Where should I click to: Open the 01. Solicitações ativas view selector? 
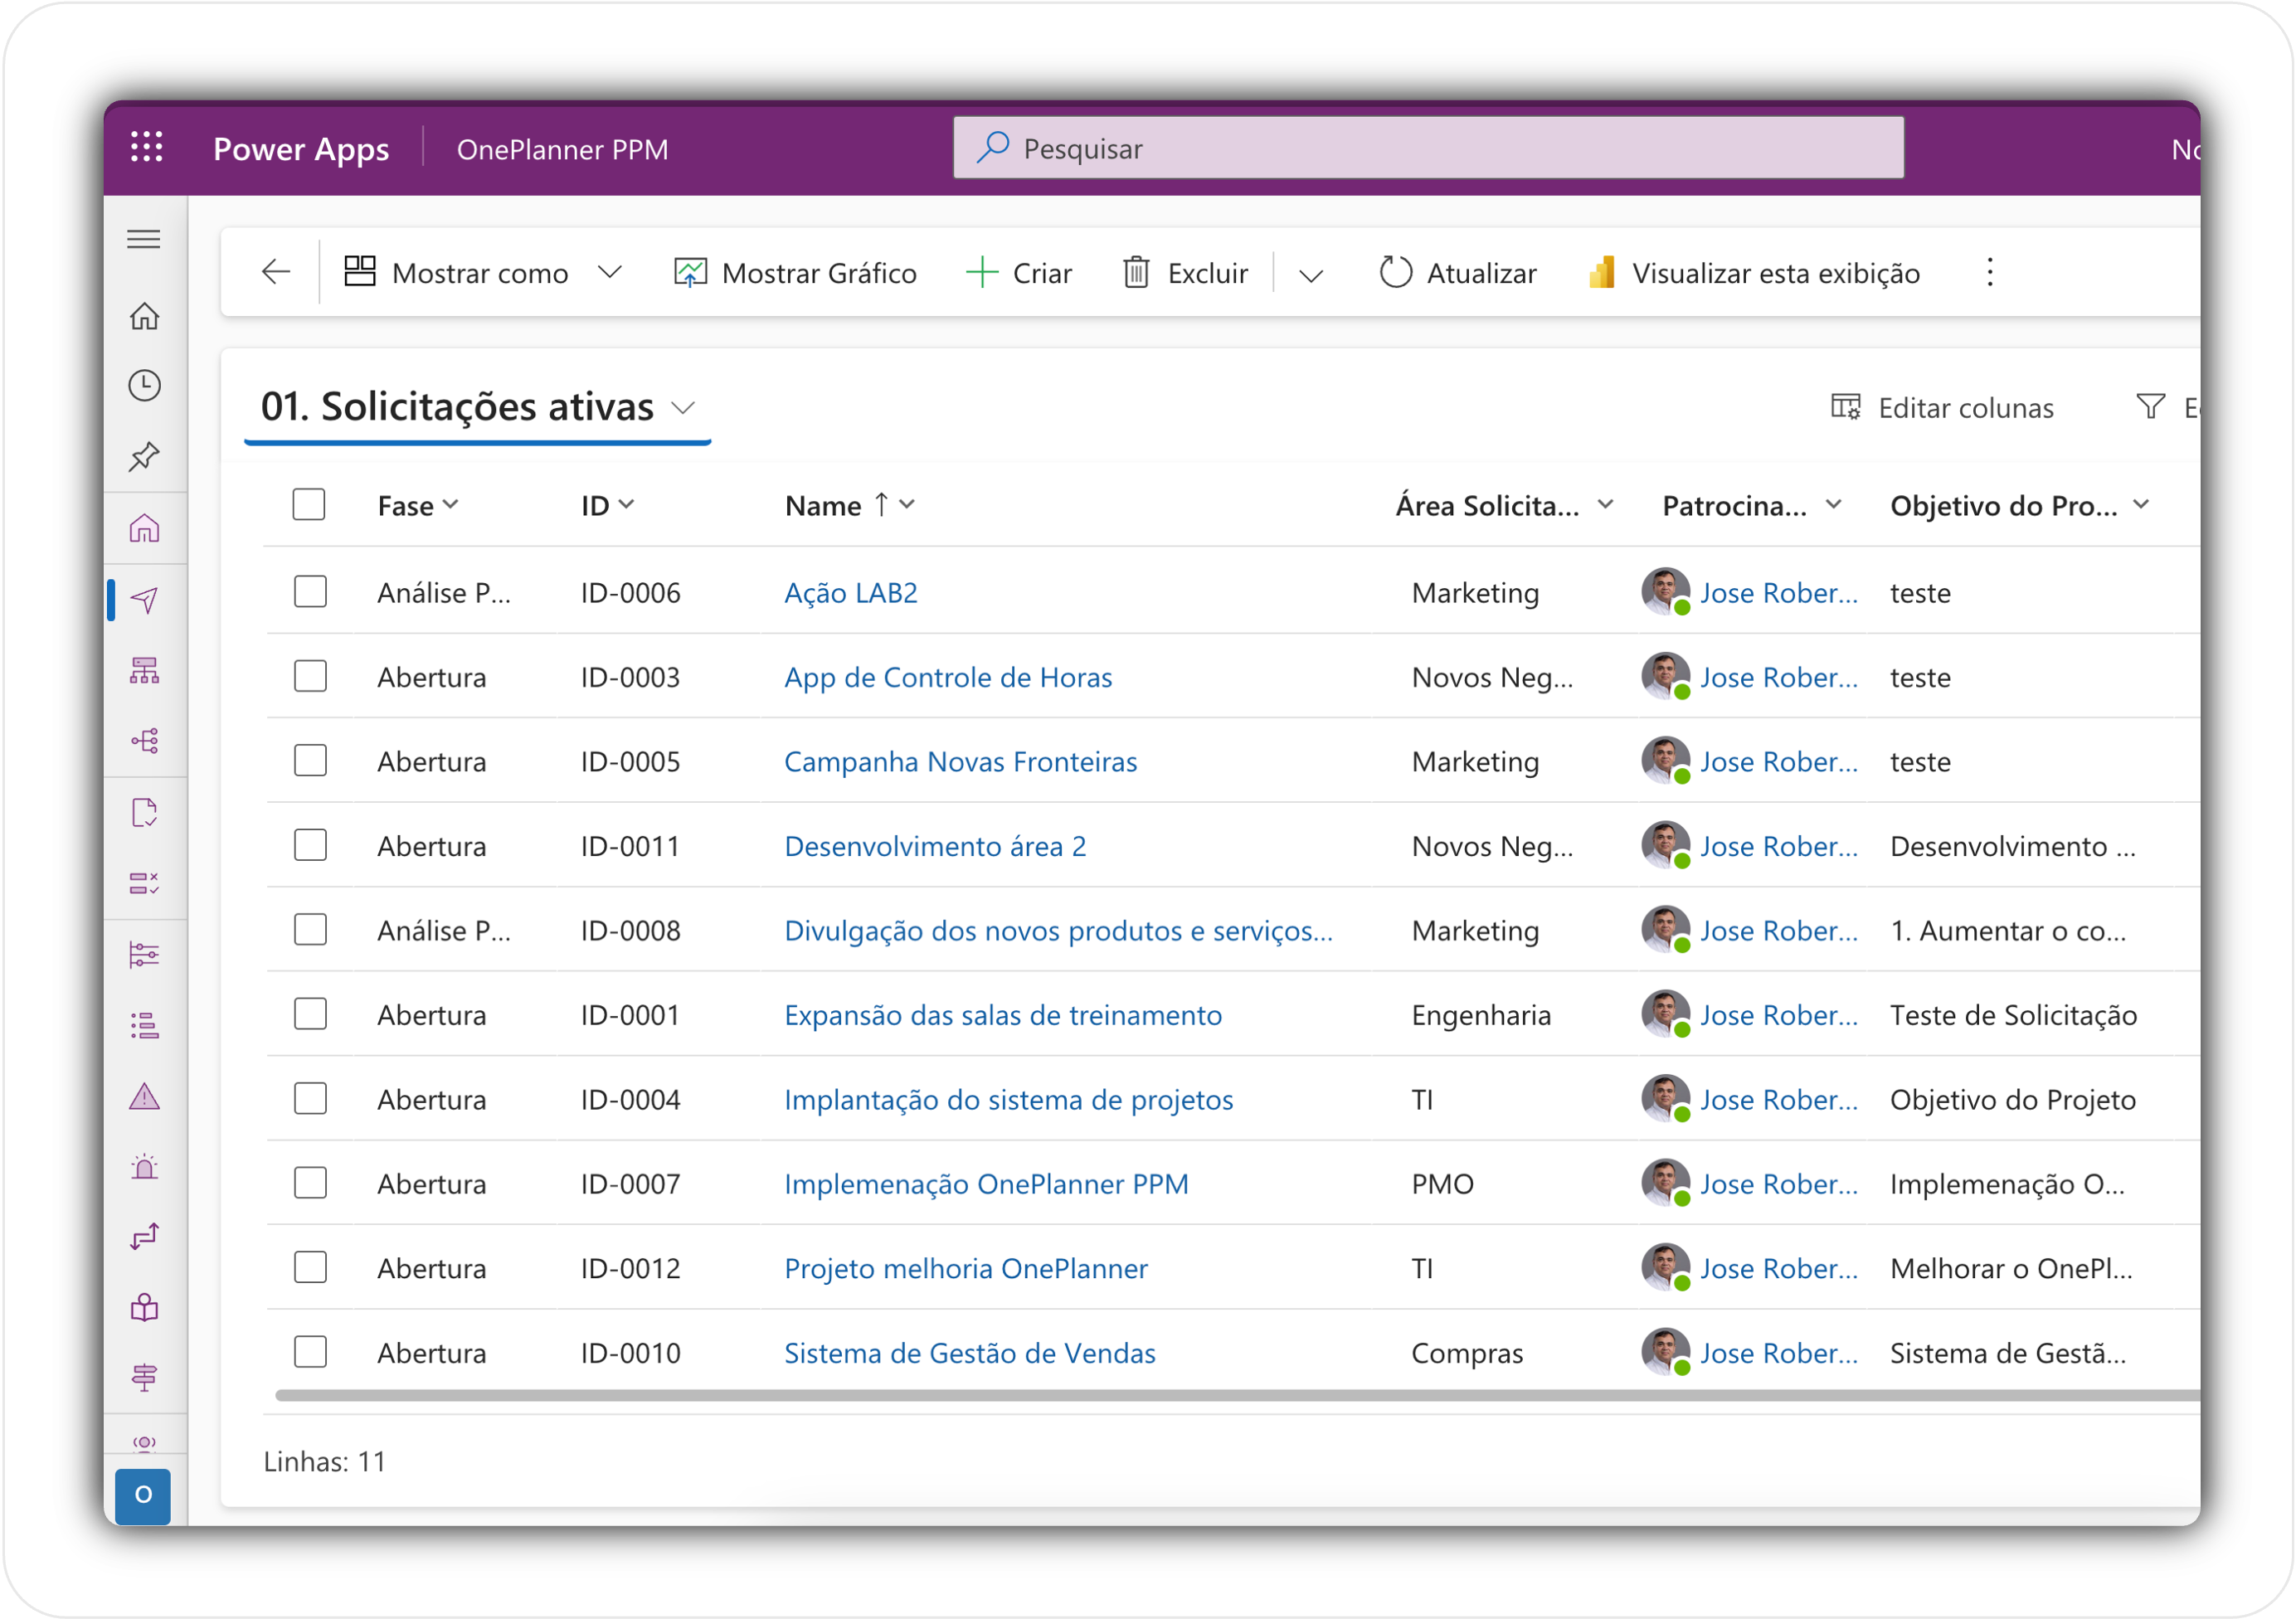tap(477, 407)
